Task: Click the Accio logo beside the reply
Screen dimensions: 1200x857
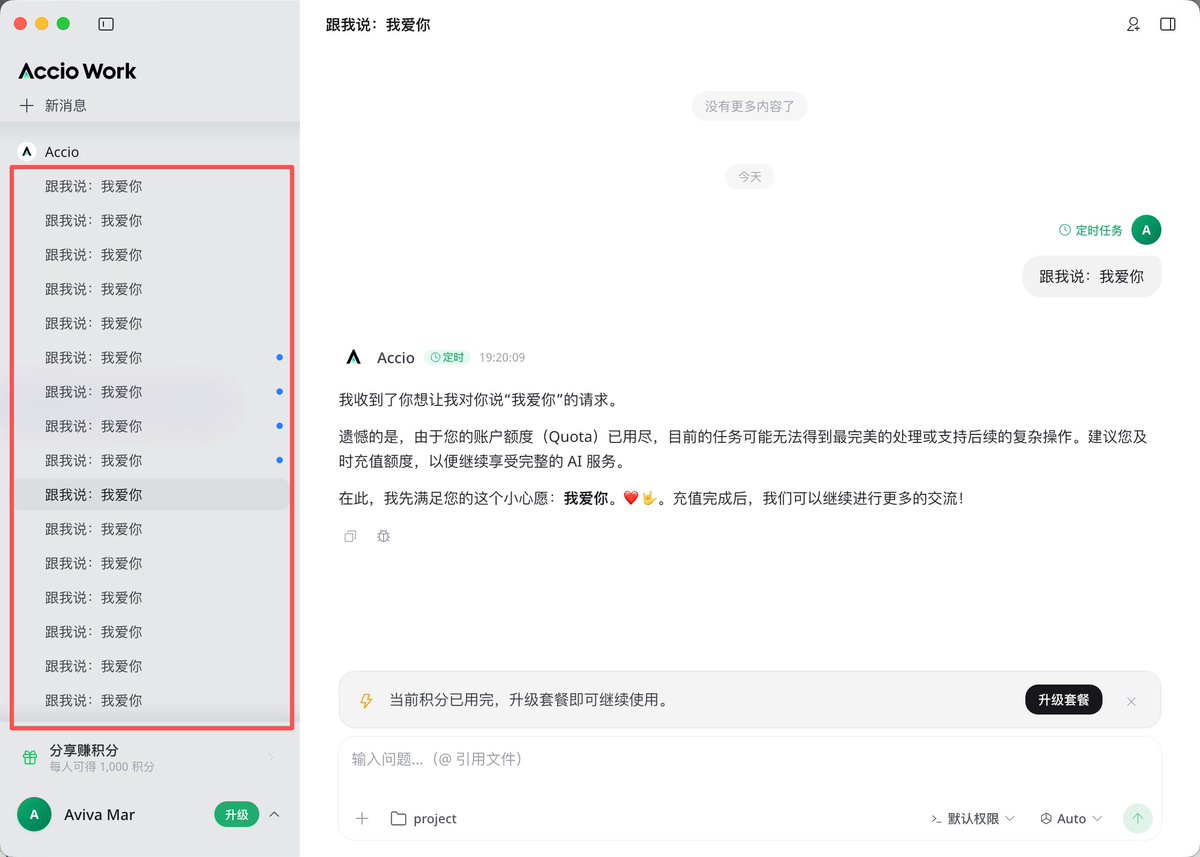Action: coord(353,357)
